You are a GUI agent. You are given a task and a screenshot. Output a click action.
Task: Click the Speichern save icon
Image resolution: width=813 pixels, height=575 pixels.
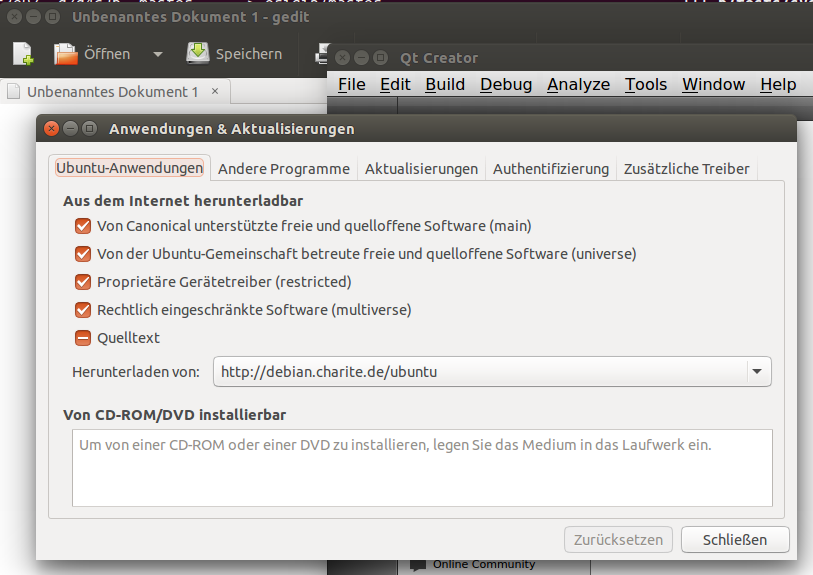pyautogui.click(x=198, y=54)
